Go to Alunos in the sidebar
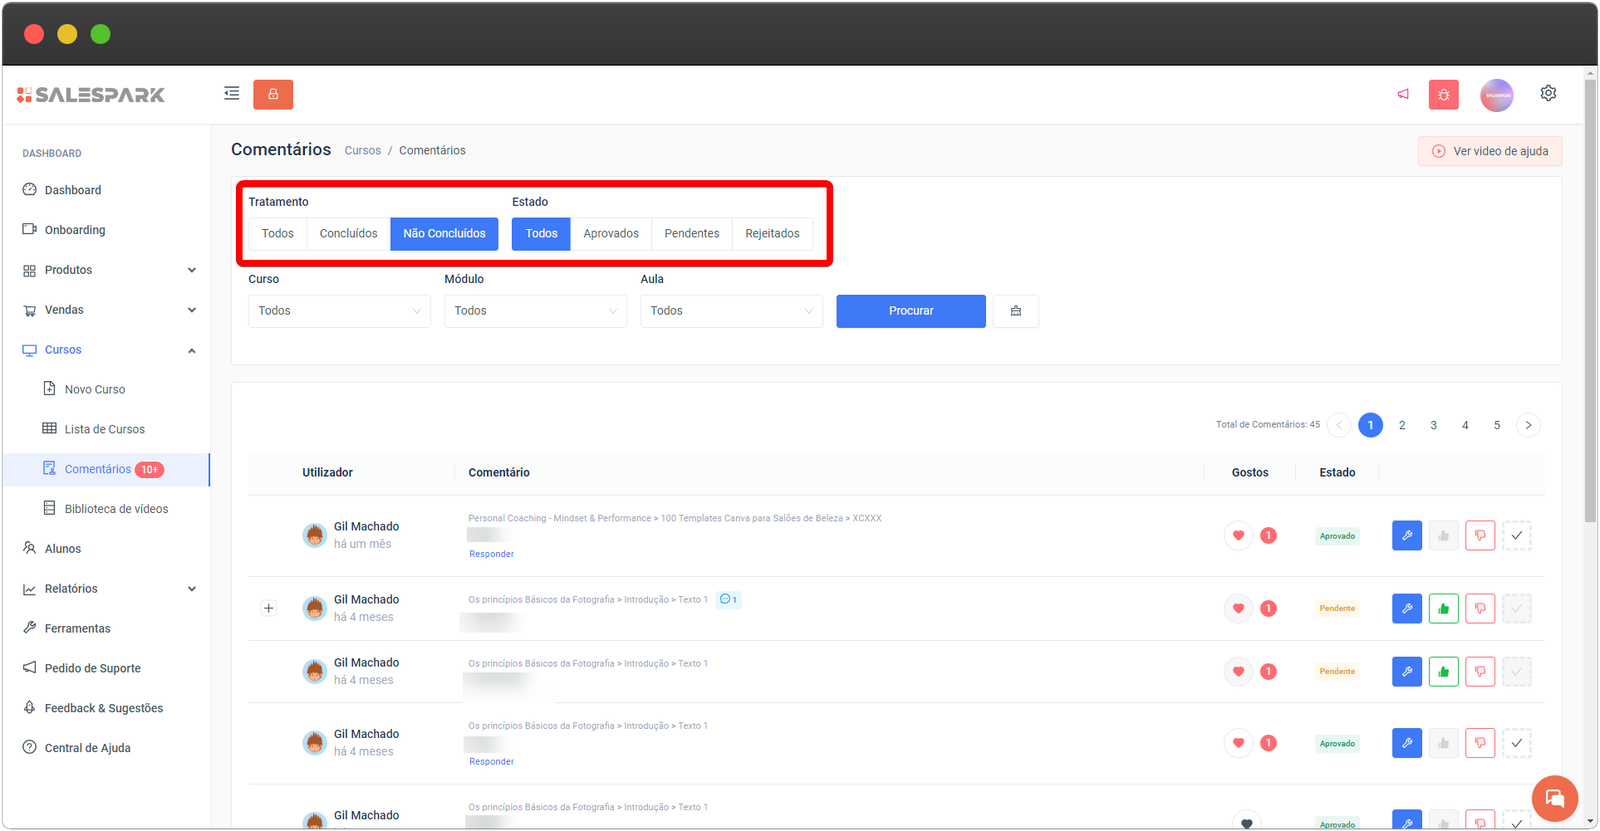 coord(63,549)
